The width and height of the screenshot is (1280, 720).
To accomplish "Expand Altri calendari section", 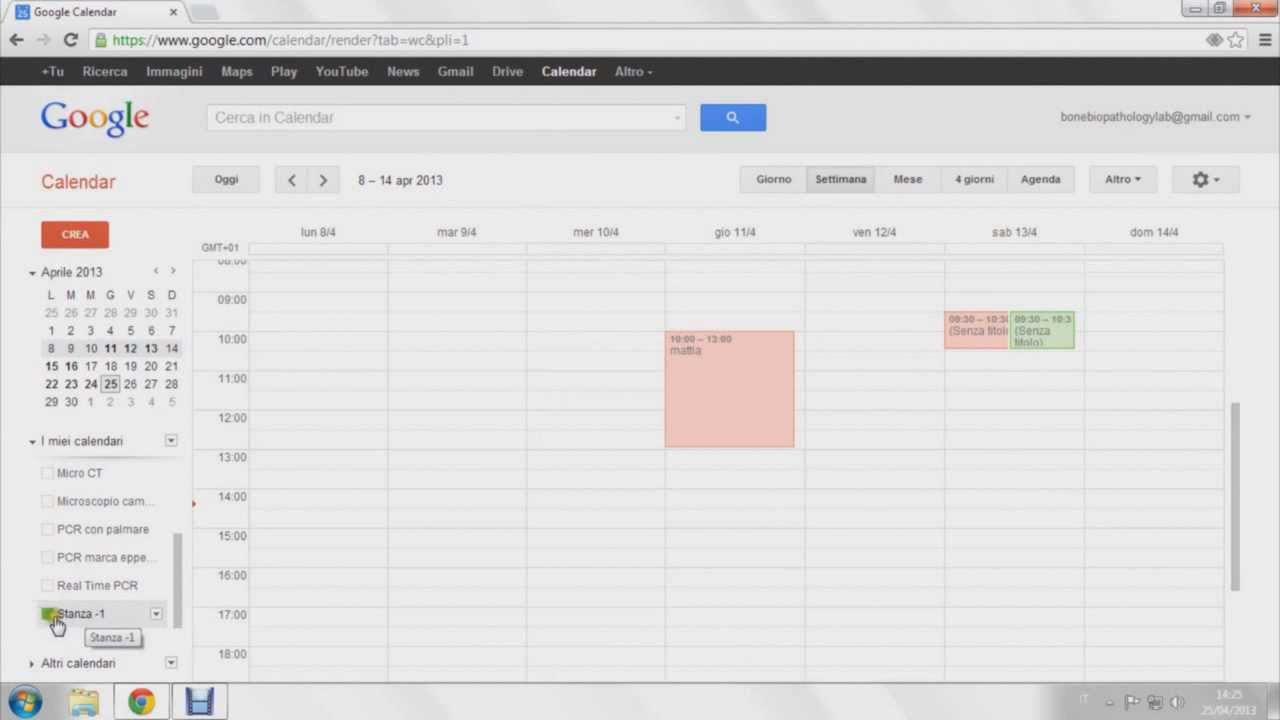I will click(x=32, y=663).
